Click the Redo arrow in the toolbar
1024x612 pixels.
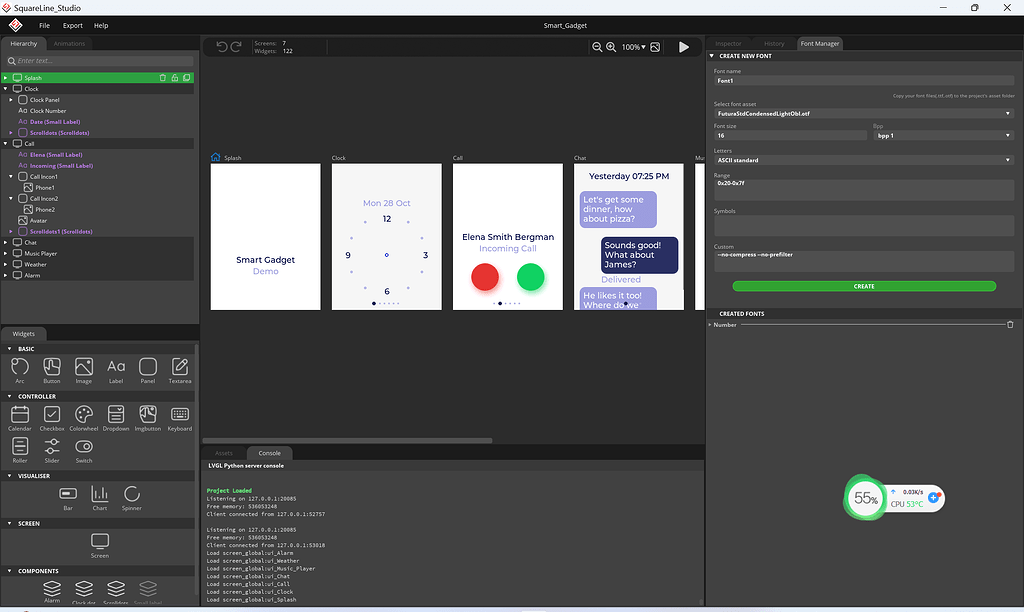pyautogui.click(x=236, y=46)
